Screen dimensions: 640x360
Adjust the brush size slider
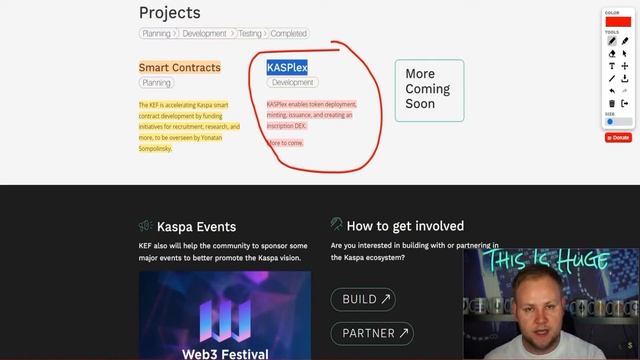point(618,122)
